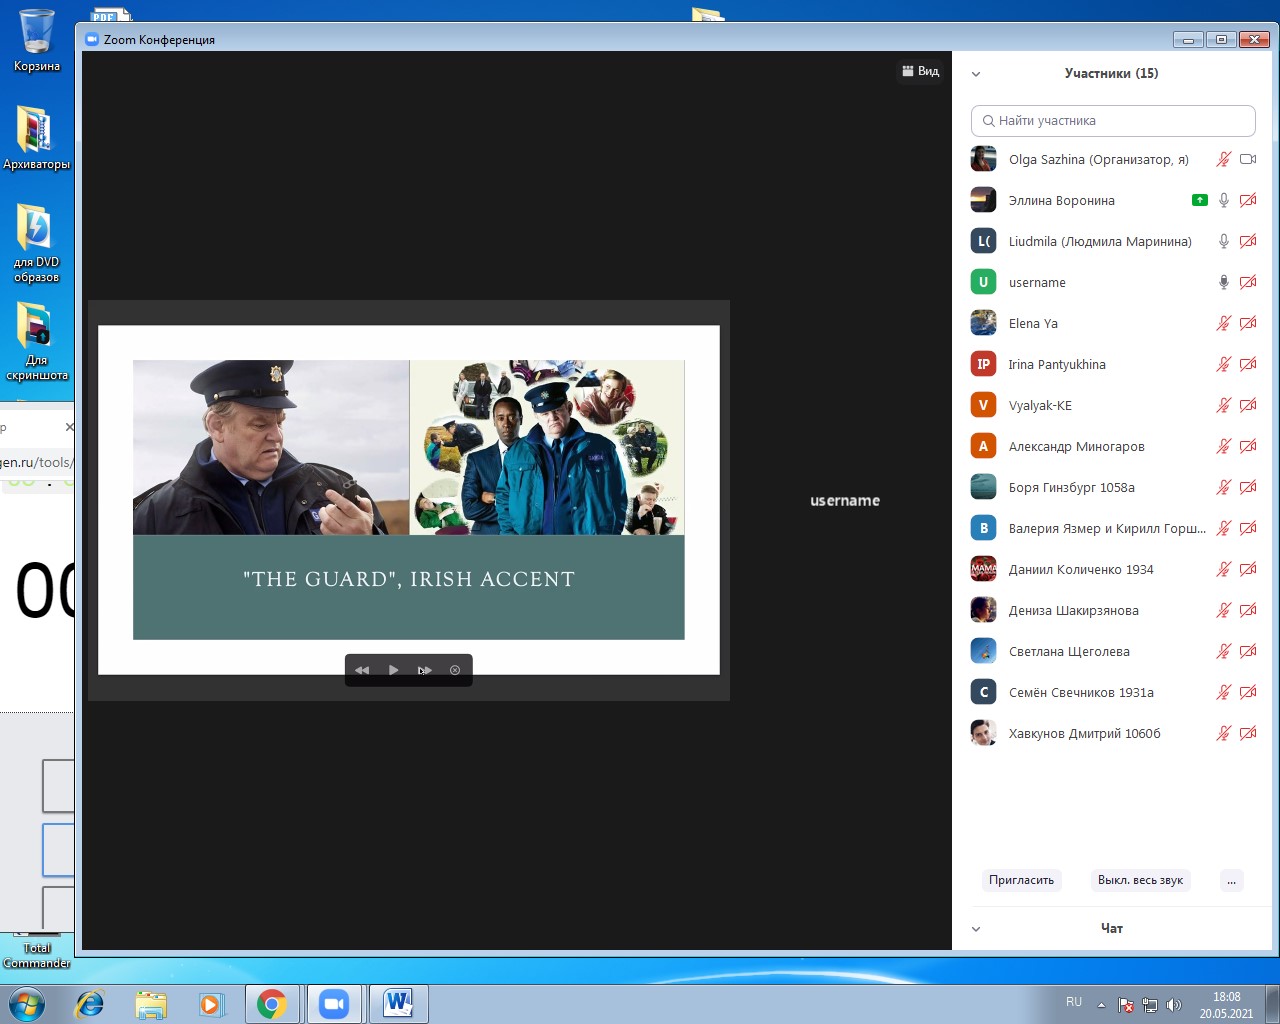Viewport: 1280px width, 1024px height.
Task: Click Александр Миногаров's muted microphone icon
Action: pyautogui.click(x=1223, y=446)
